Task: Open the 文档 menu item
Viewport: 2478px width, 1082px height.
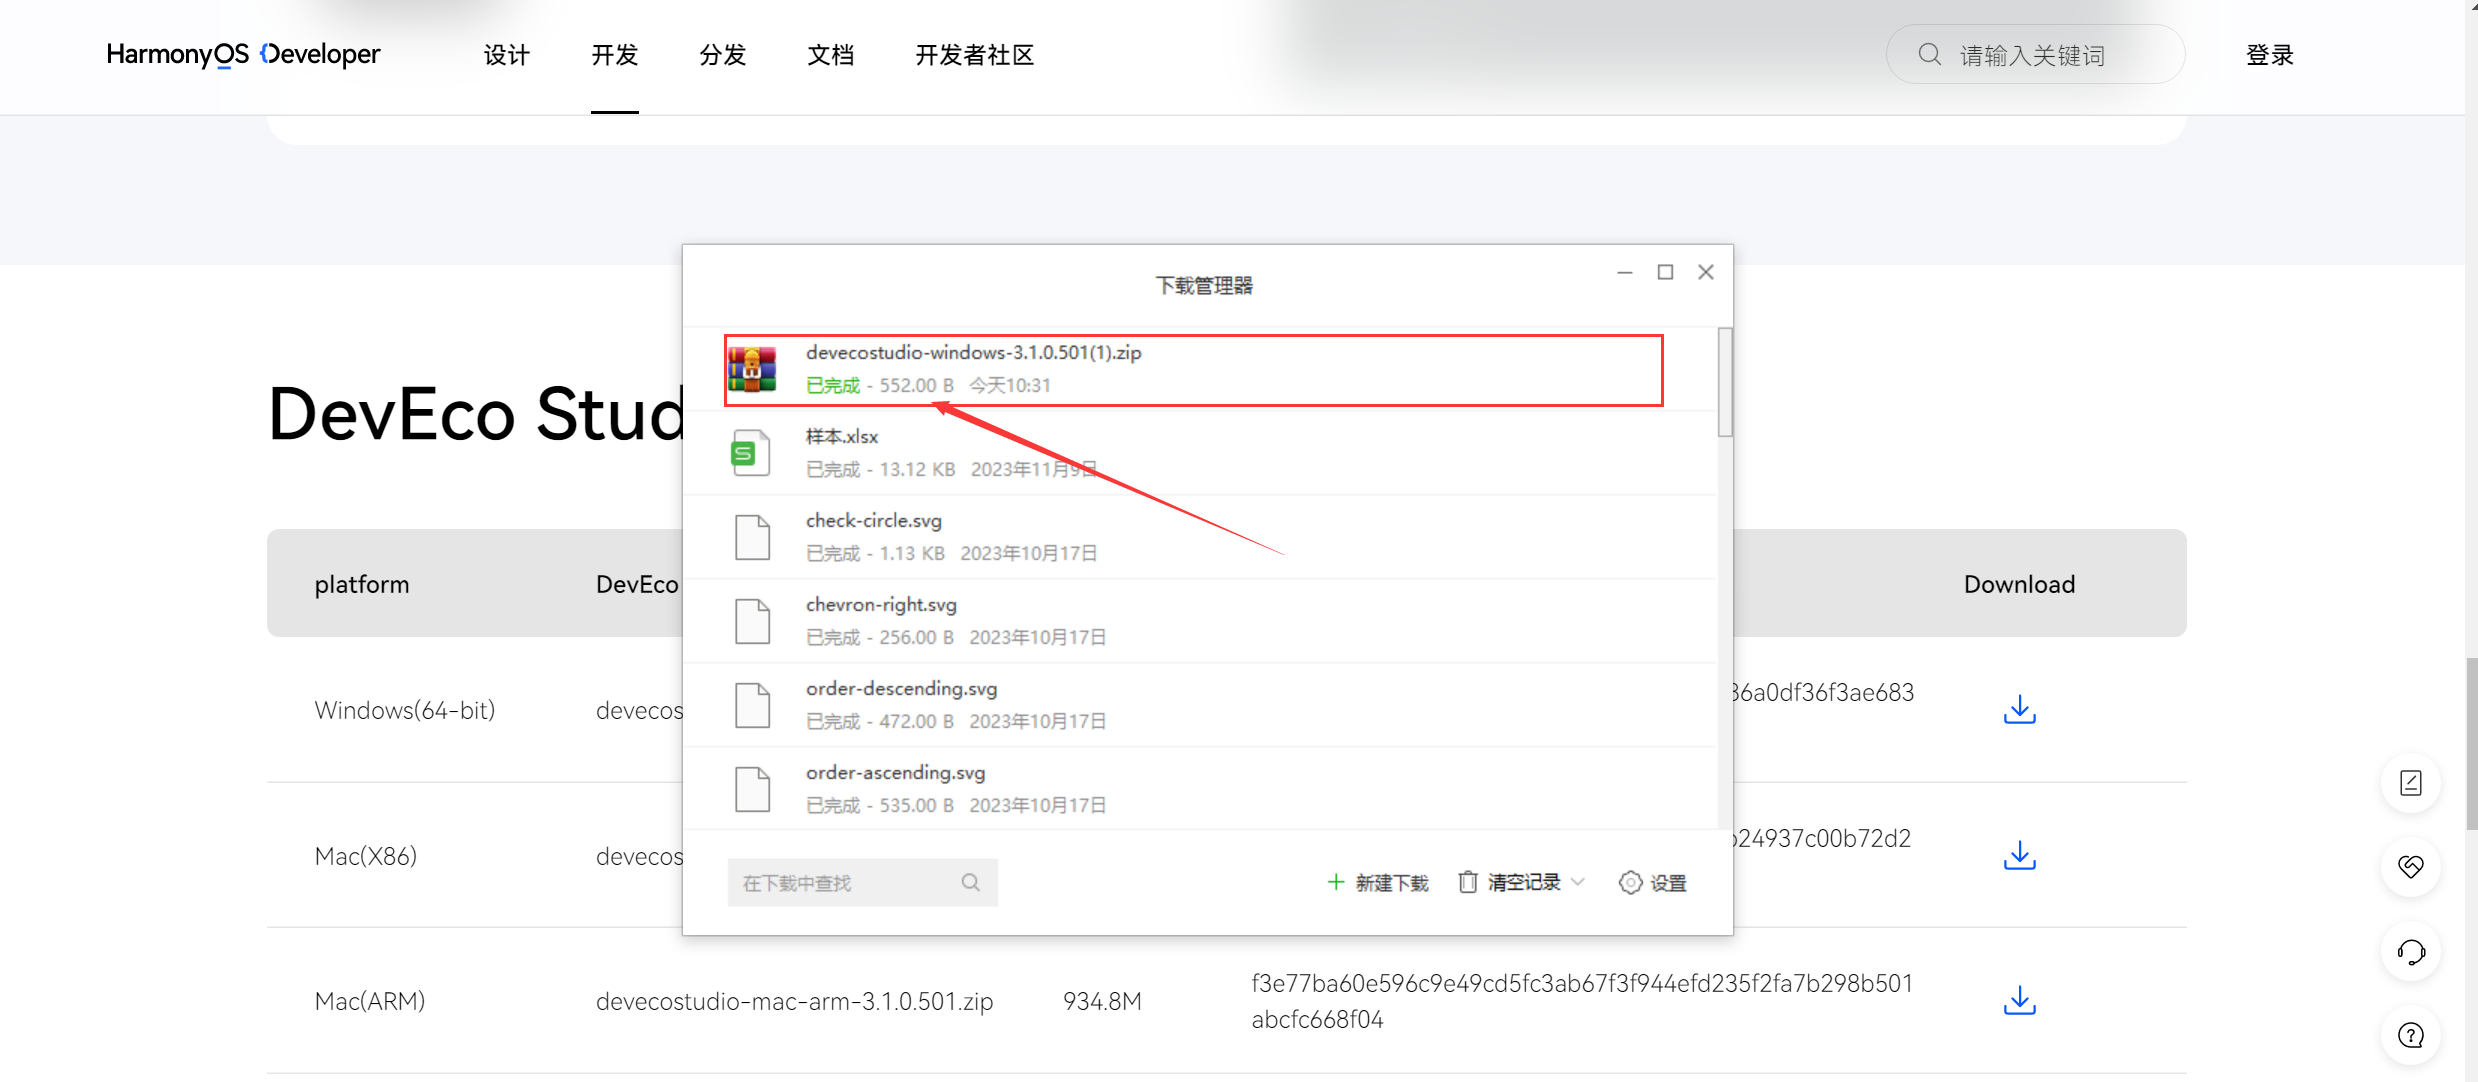Action: pos(830,55)
